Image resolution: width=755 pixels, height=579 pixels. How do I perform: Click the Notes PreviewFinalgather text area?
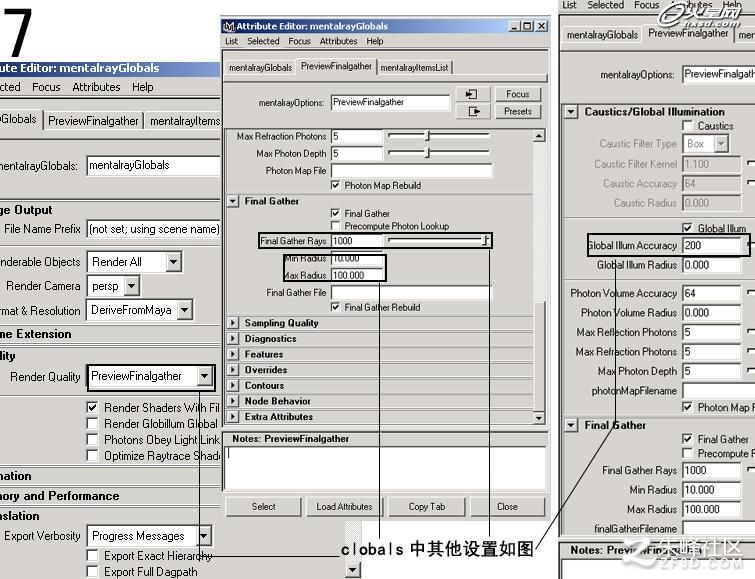[385, 467]
